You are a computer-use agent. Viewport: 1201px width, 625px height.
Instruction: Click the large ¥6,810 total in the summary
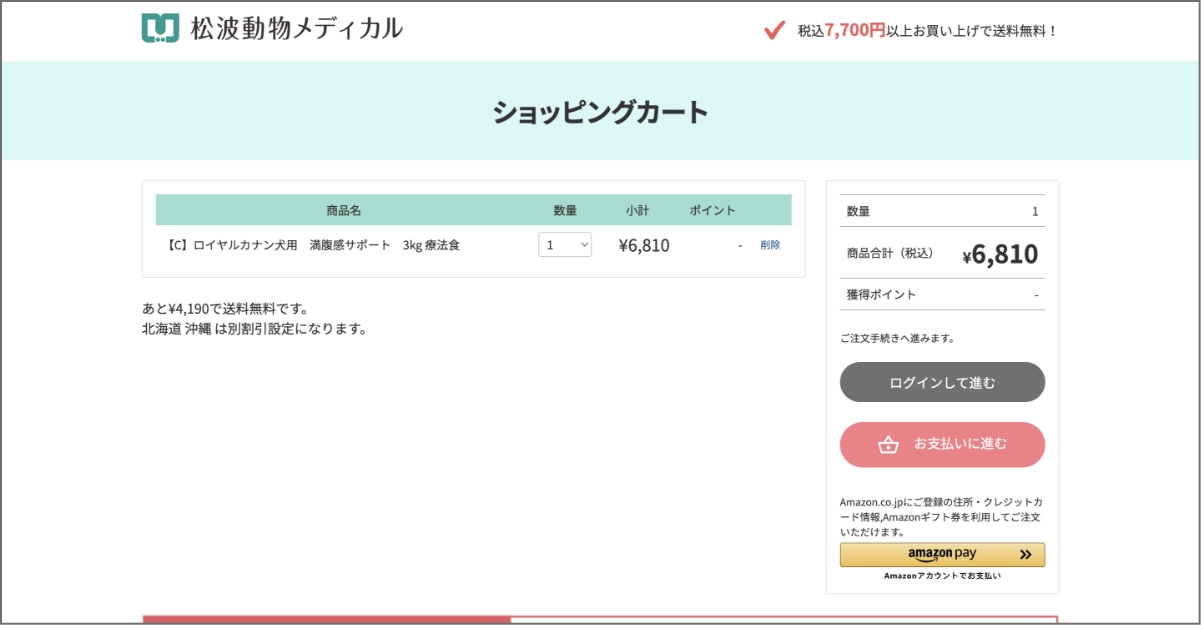click(x=1000, y=254)
